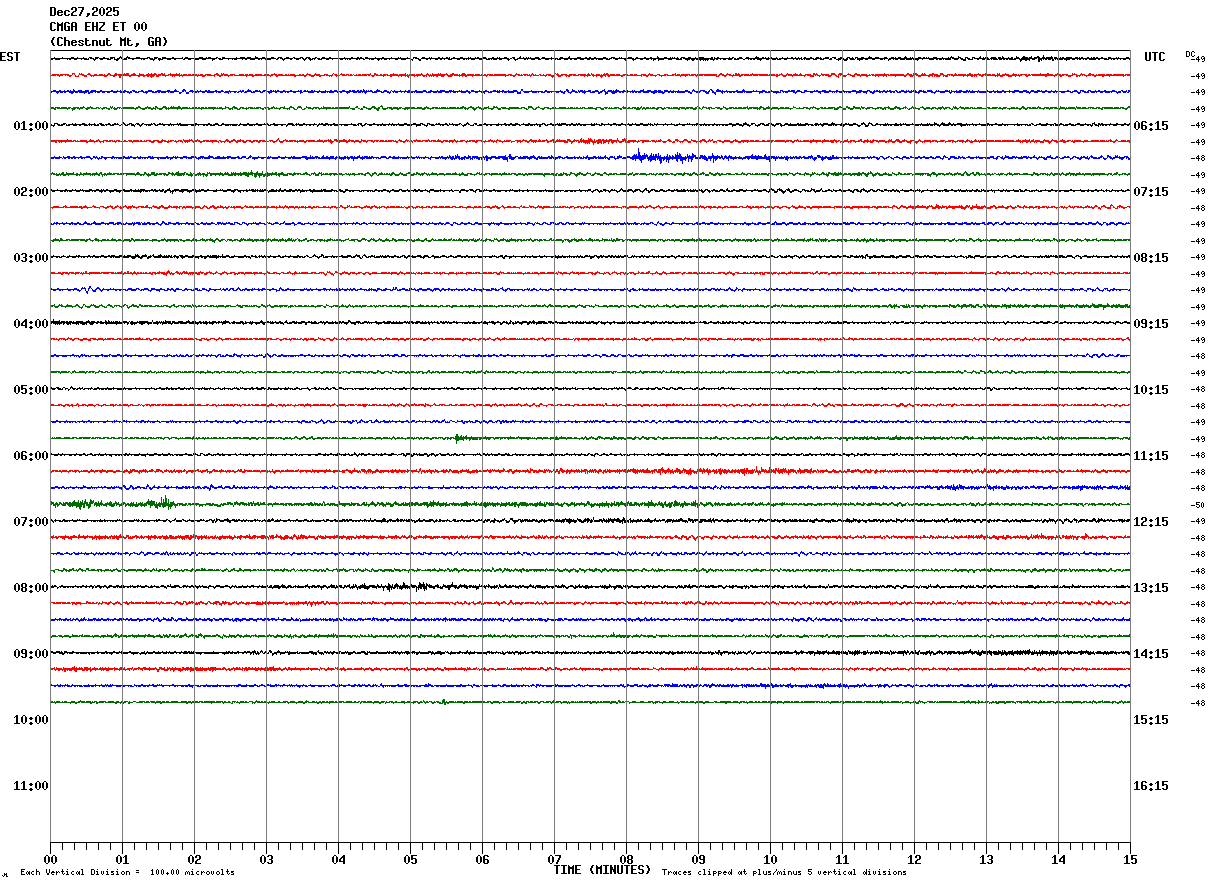Click minute tick label "06" on the time axis
Image resolution: width=1210 pixels, height=886 pixels.
point(482,859)
